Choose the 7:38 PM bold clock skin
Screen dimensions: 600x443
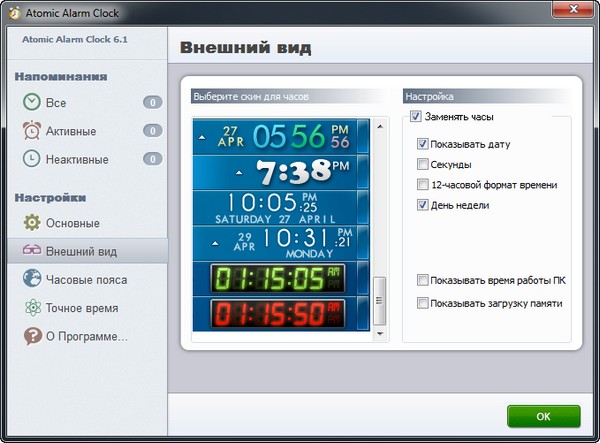click(x=277, y=172)
